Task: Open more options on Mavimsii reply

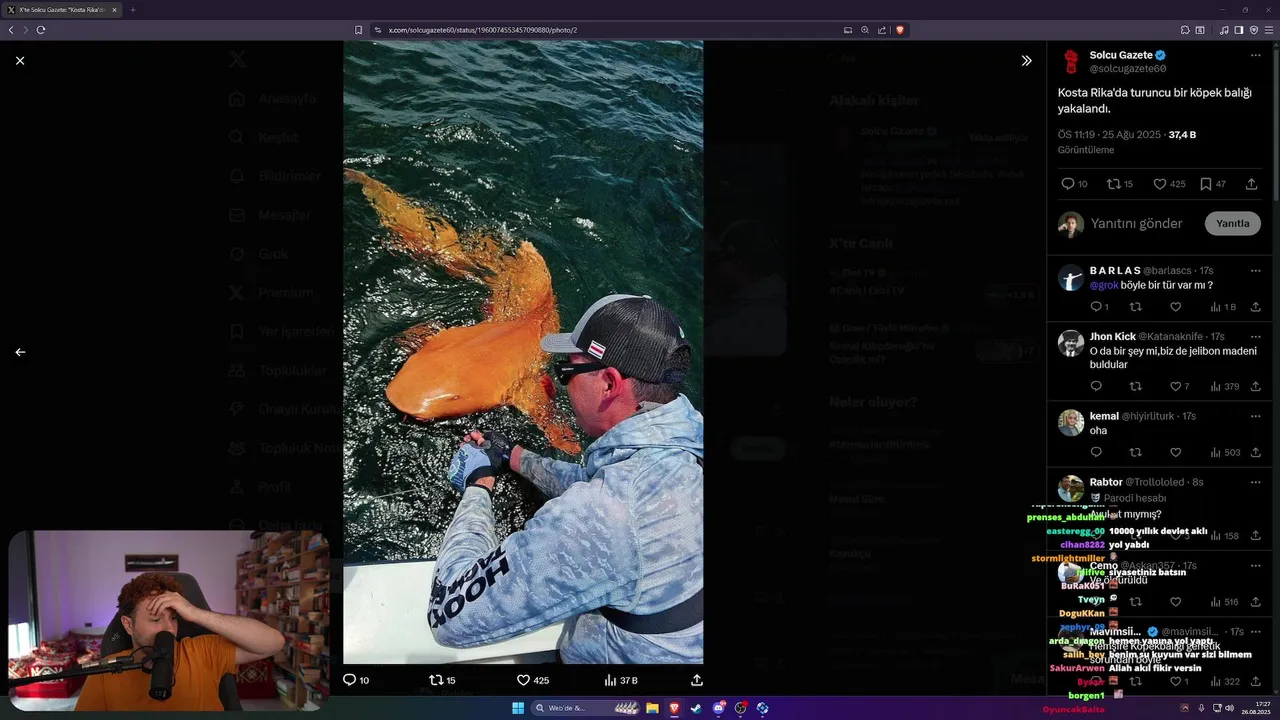Action: coord(1255,632)
